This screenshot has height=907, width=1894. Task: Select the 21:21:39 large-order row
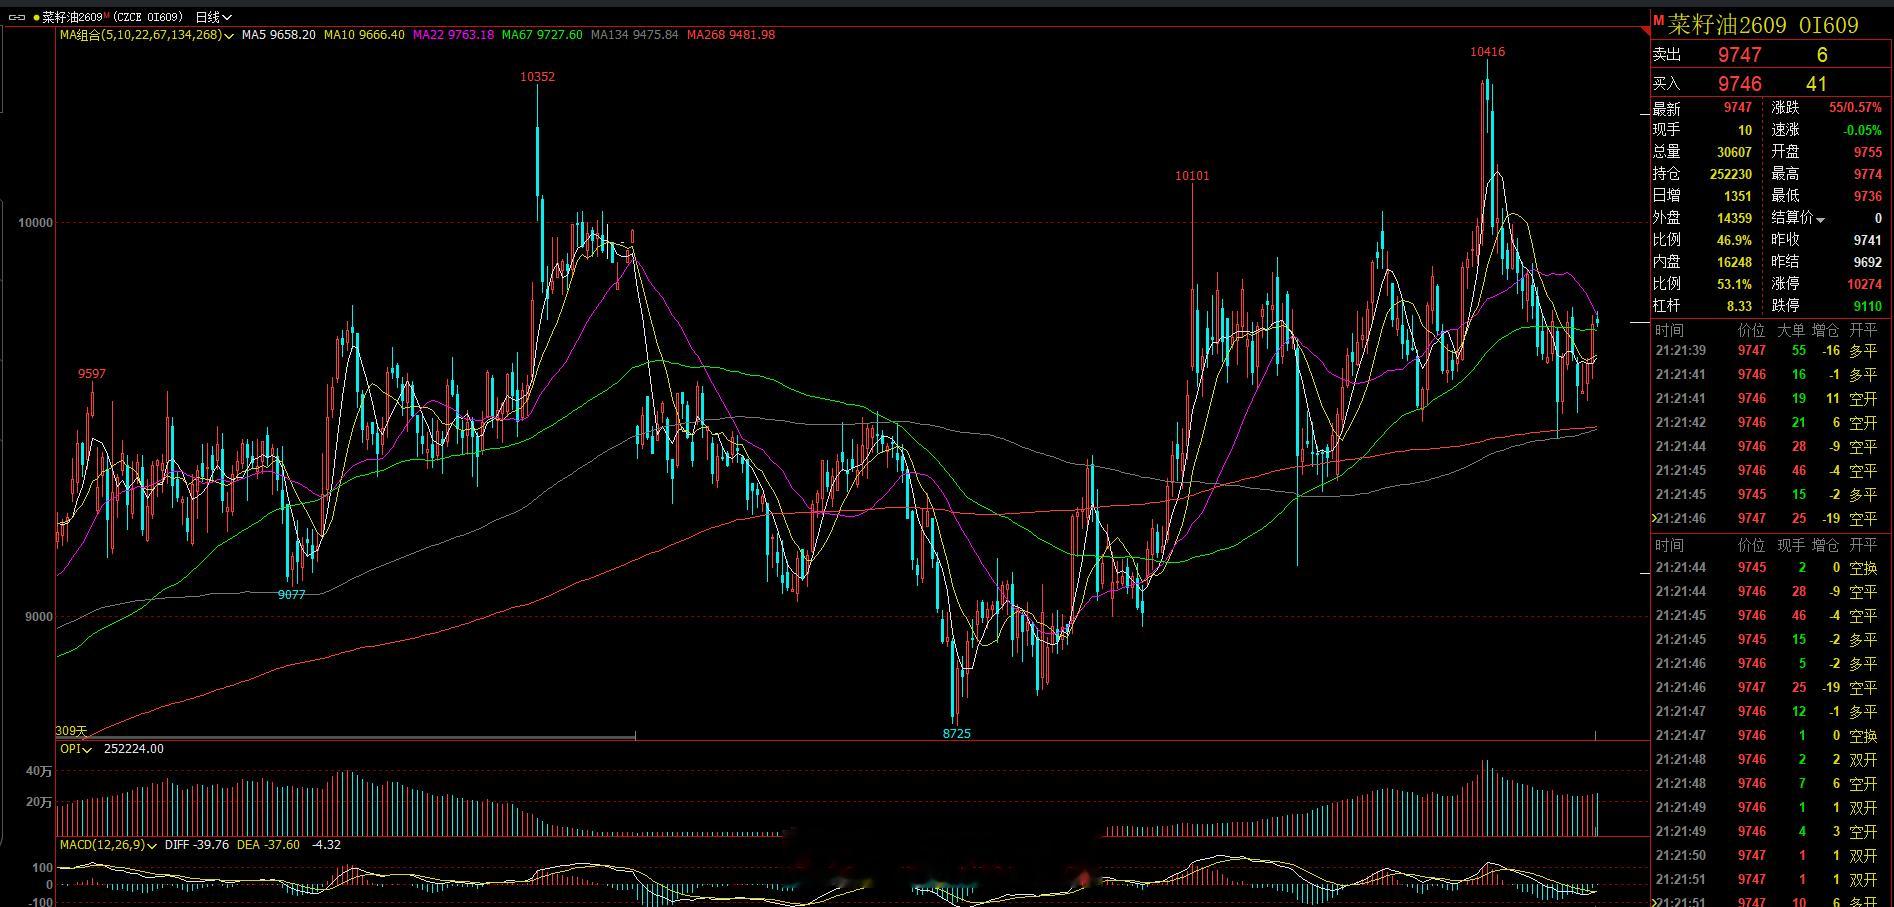tap(1768, 351)
